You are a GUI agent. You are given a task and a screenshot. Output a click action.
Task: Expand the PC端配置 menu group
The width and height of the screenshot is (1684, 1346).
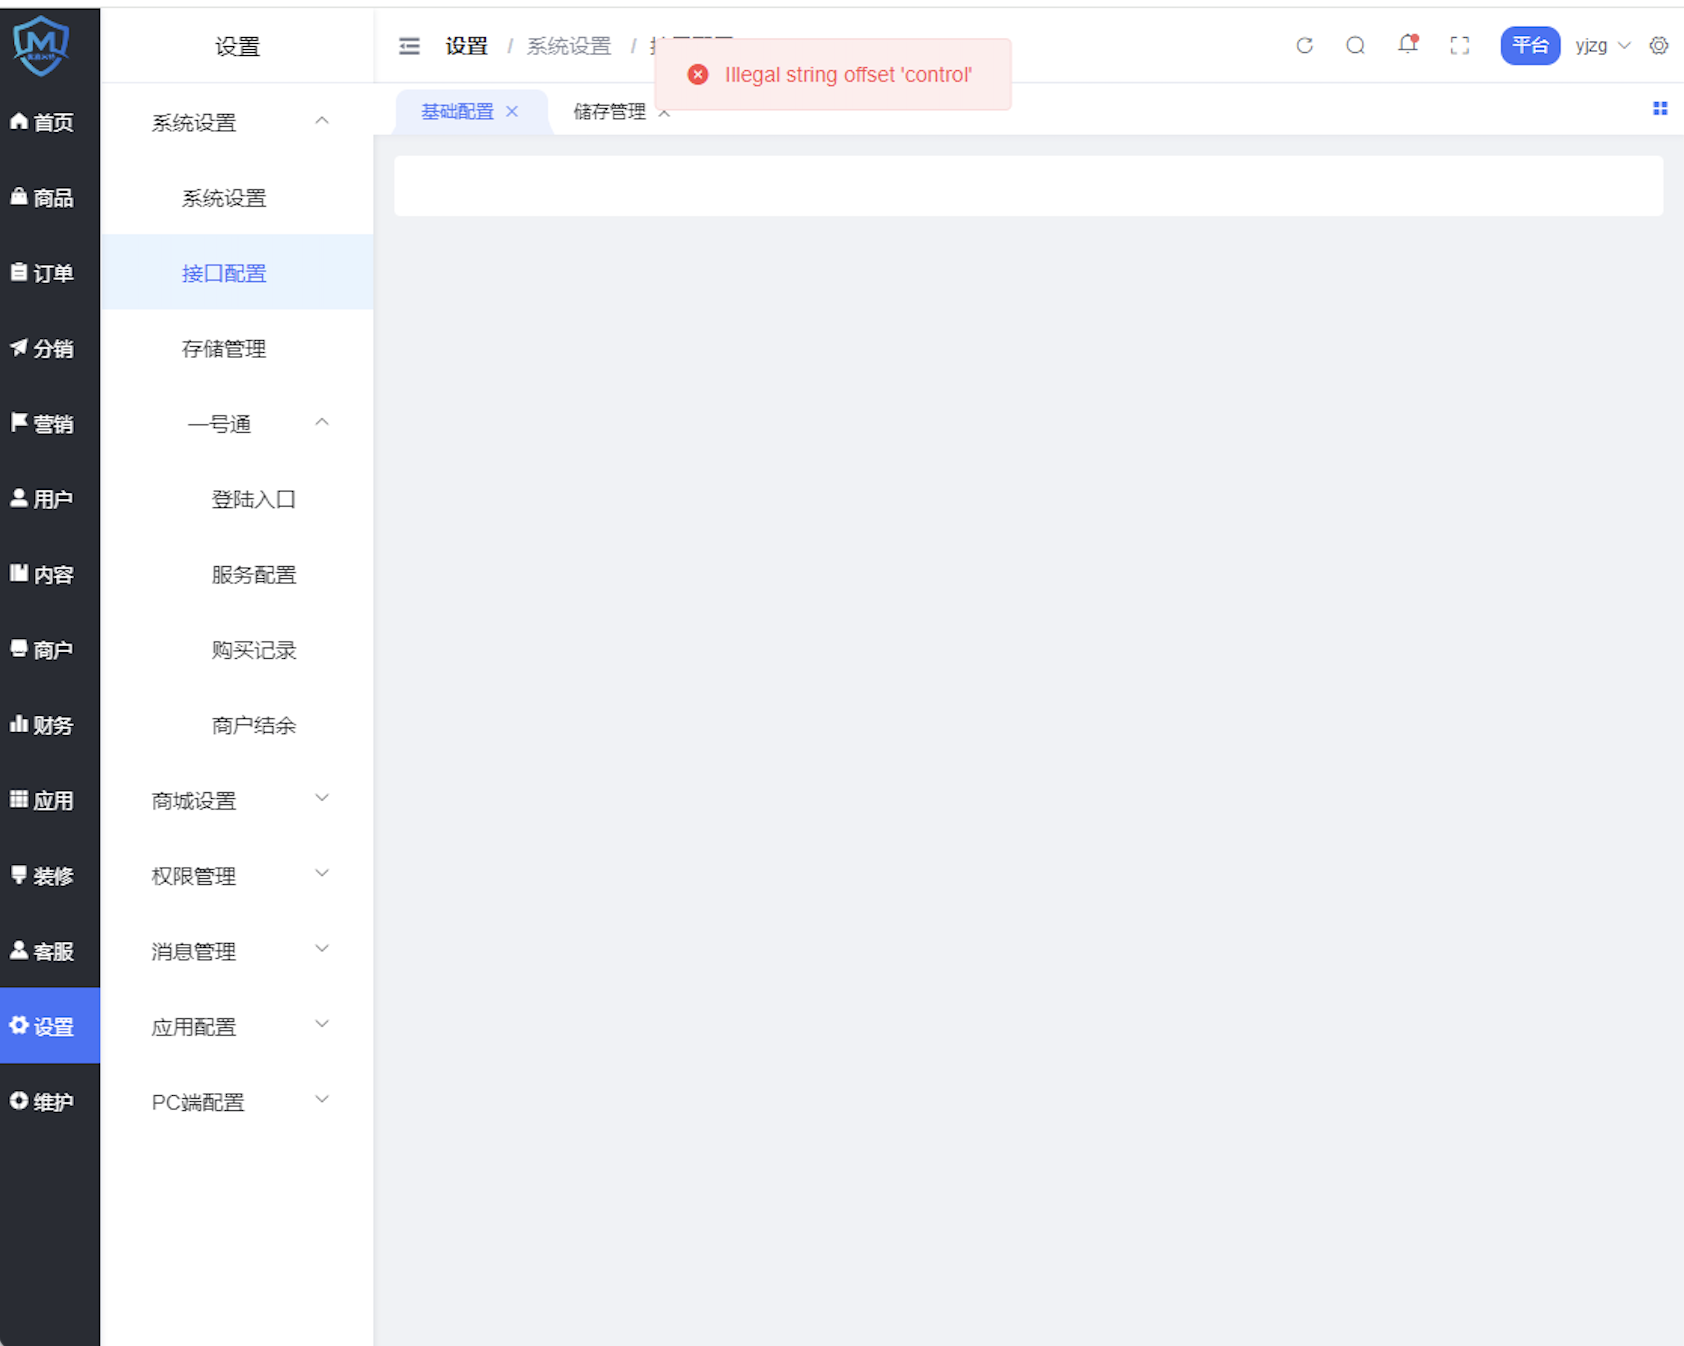322,1099
